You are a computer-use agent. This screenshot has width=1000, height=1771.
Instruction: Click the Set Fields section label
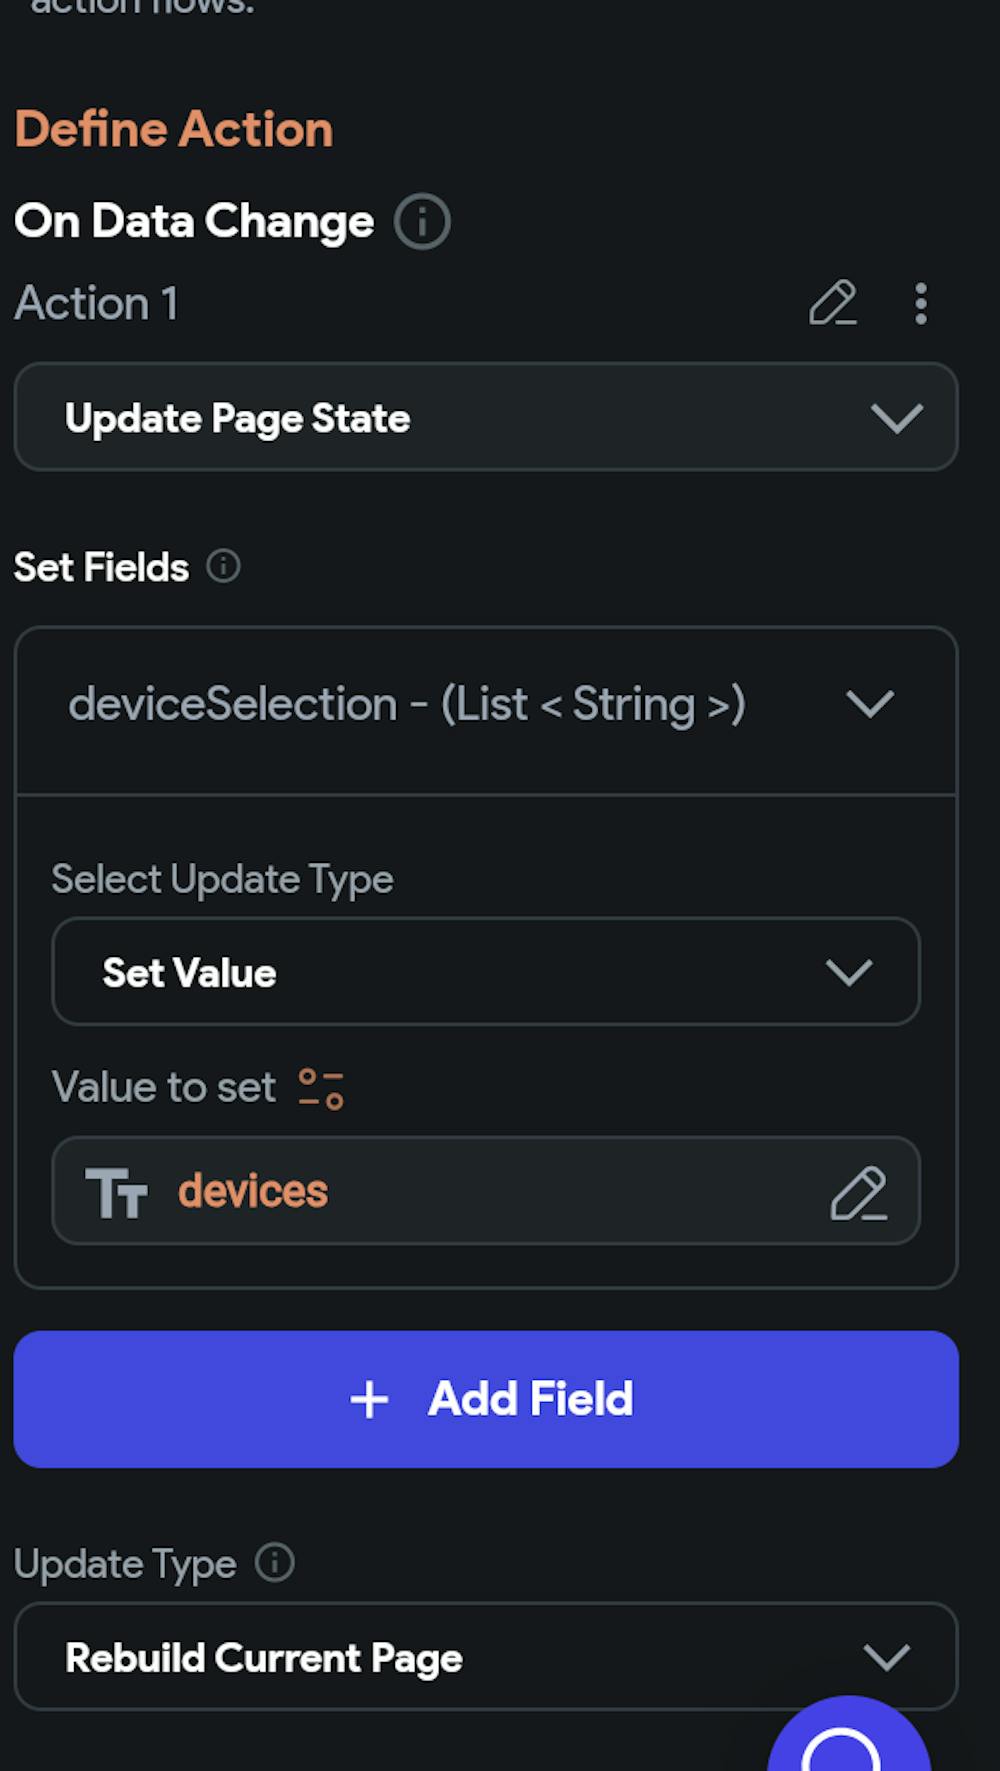(101, 568)
